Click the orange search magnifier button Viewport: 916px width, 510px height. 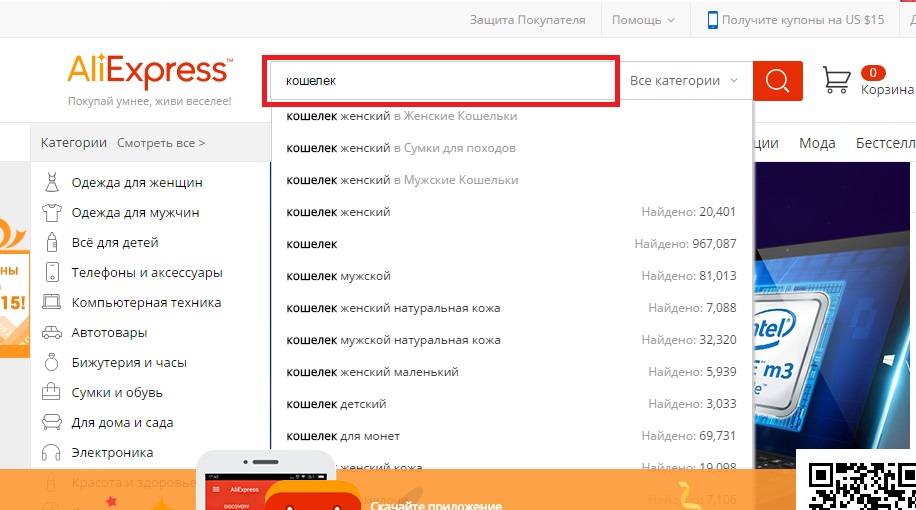pyautogui.click(x=777, y=81)
